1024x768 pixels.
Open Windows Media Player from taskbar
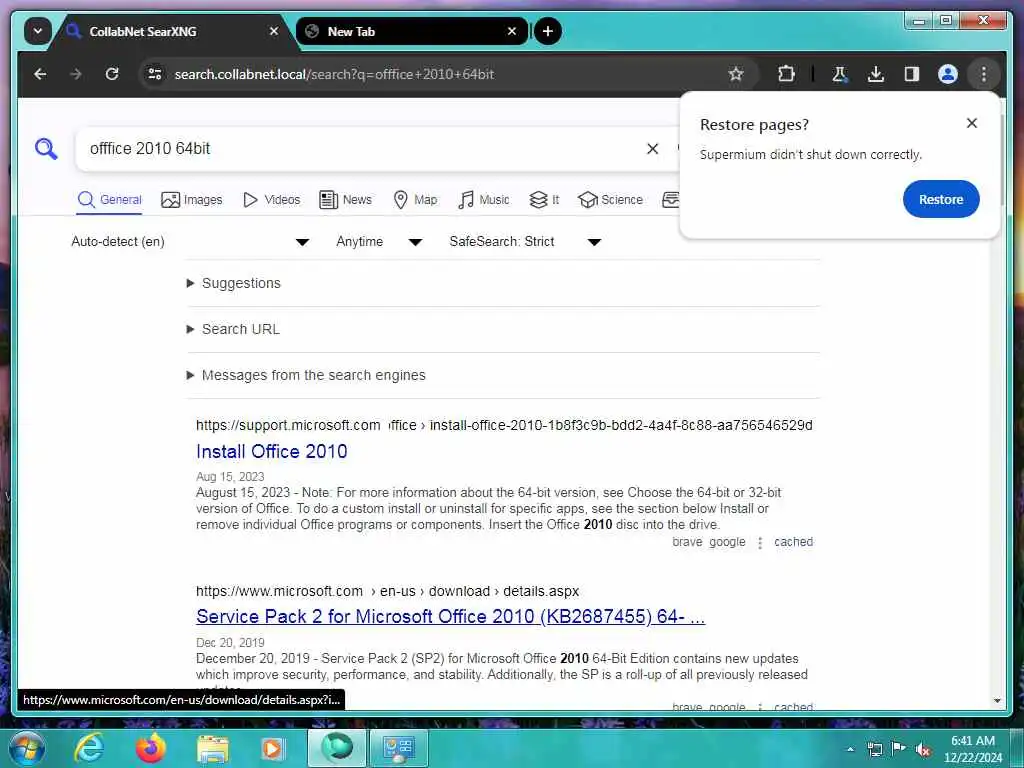point(272,748)
